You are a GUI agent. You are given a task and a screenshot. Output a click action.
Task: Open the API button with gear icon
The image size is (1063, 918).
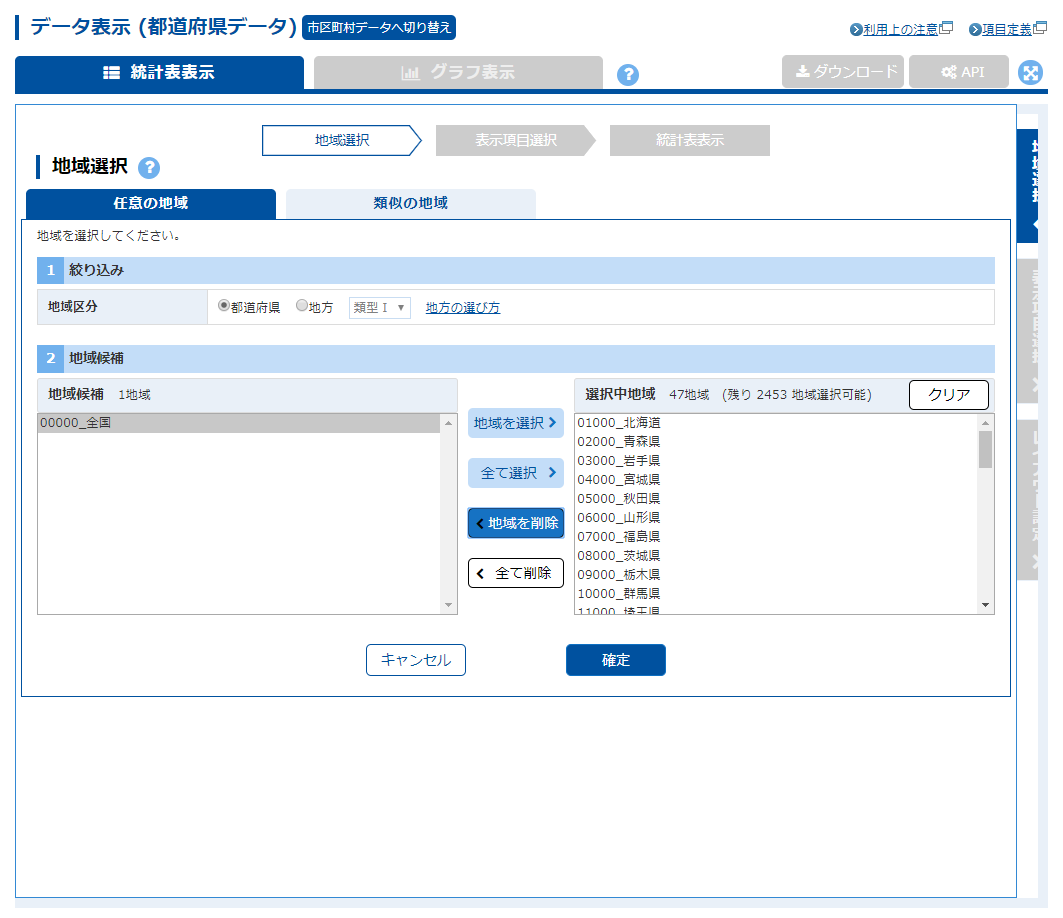click(958, 72)
